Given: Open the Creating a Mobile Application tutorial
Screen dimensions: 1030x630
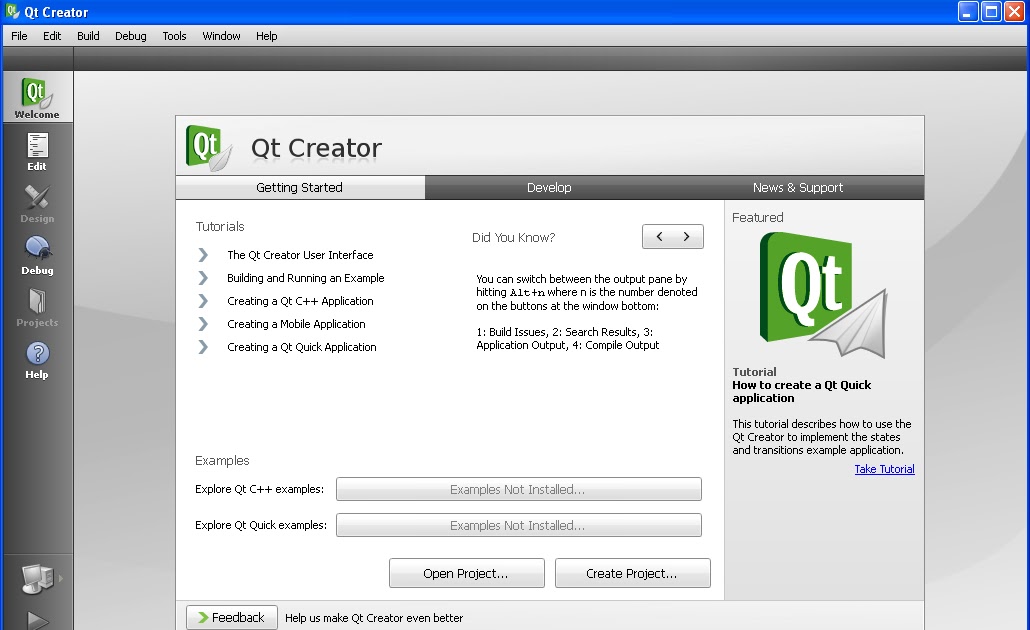Looking at the screenshot, I should [x=296, y=324].
